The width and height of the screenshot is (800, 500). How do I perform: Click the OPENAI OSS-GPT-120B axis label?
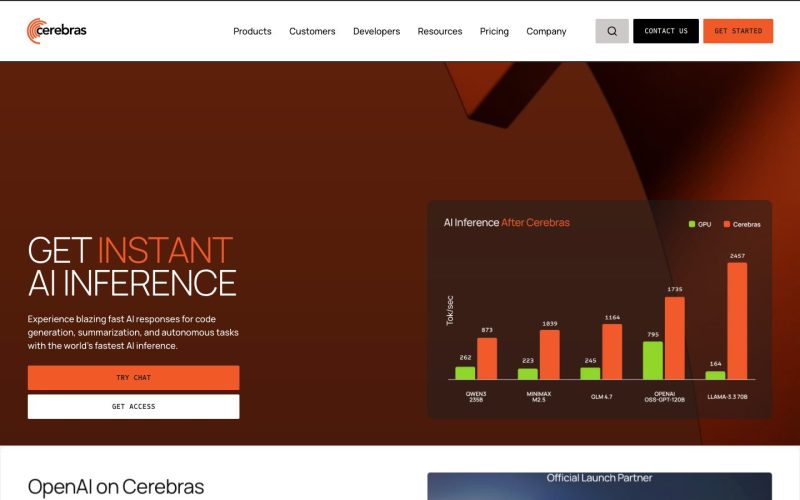664,396
